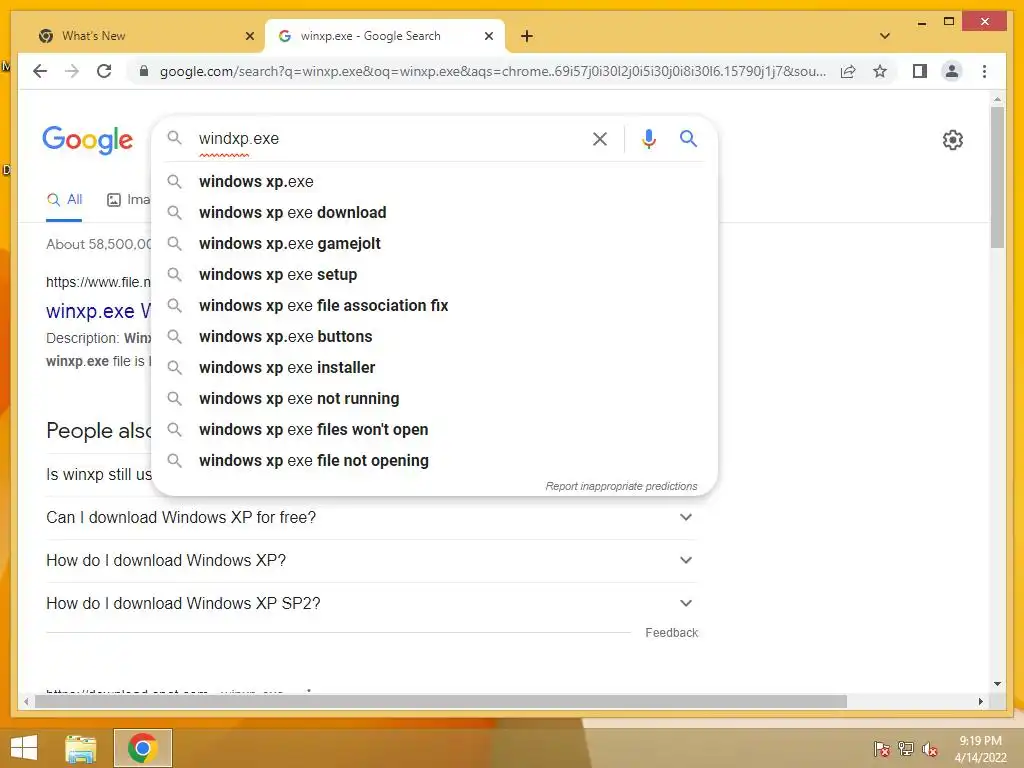Screen dimensions: 1024x768
Task: Open the taskbar clock showing 9:19 PM
Action: 980,749
